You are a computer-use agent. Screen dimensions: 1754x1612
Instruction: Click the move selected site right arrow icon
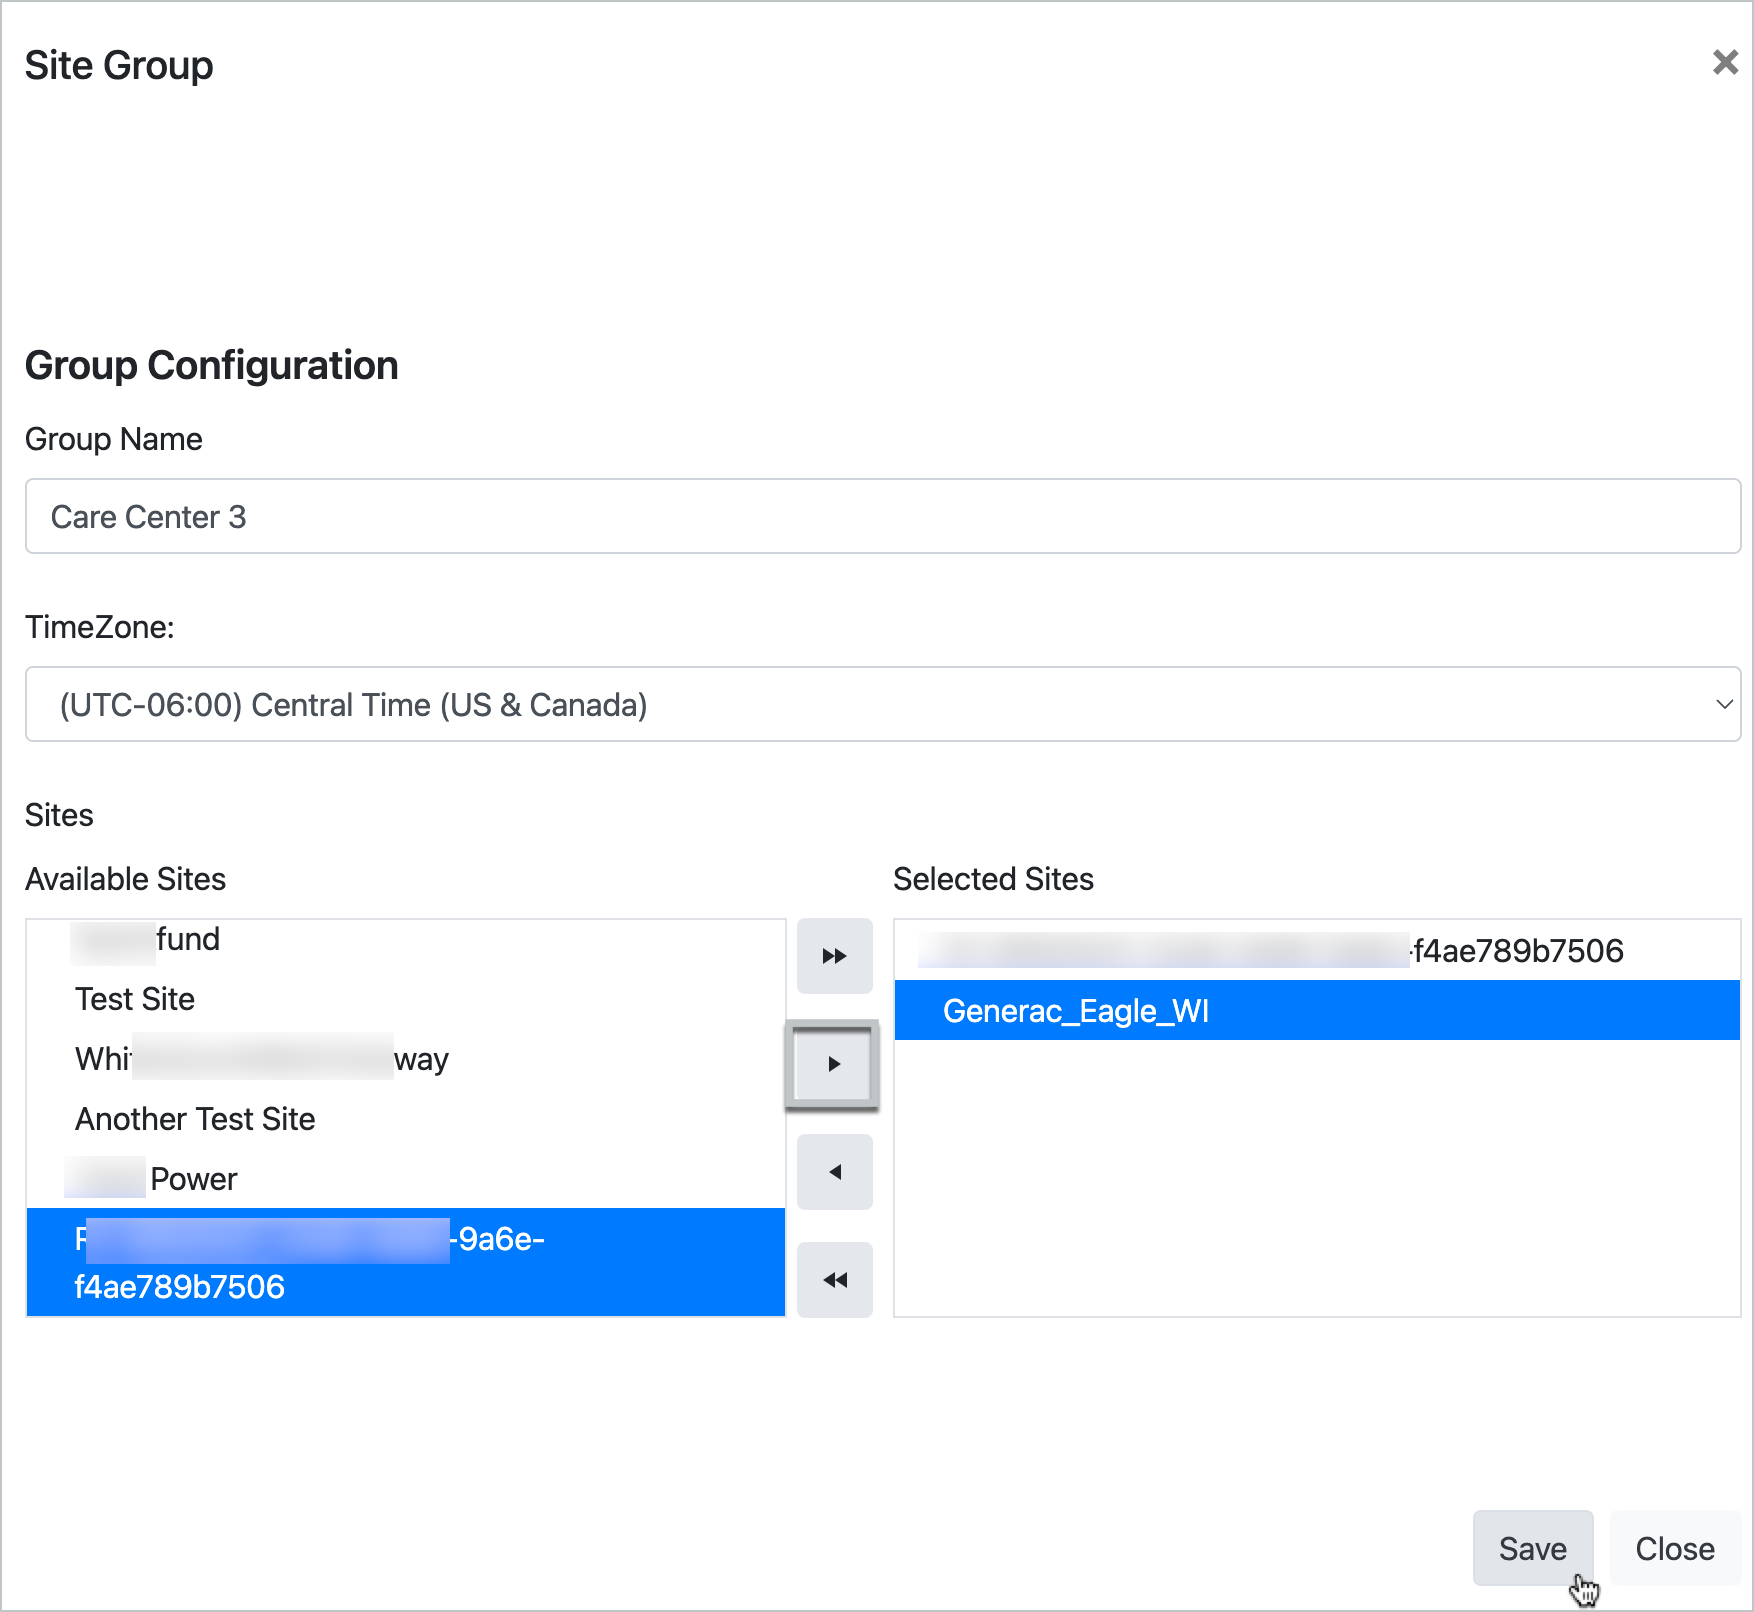pos(834,1063)
